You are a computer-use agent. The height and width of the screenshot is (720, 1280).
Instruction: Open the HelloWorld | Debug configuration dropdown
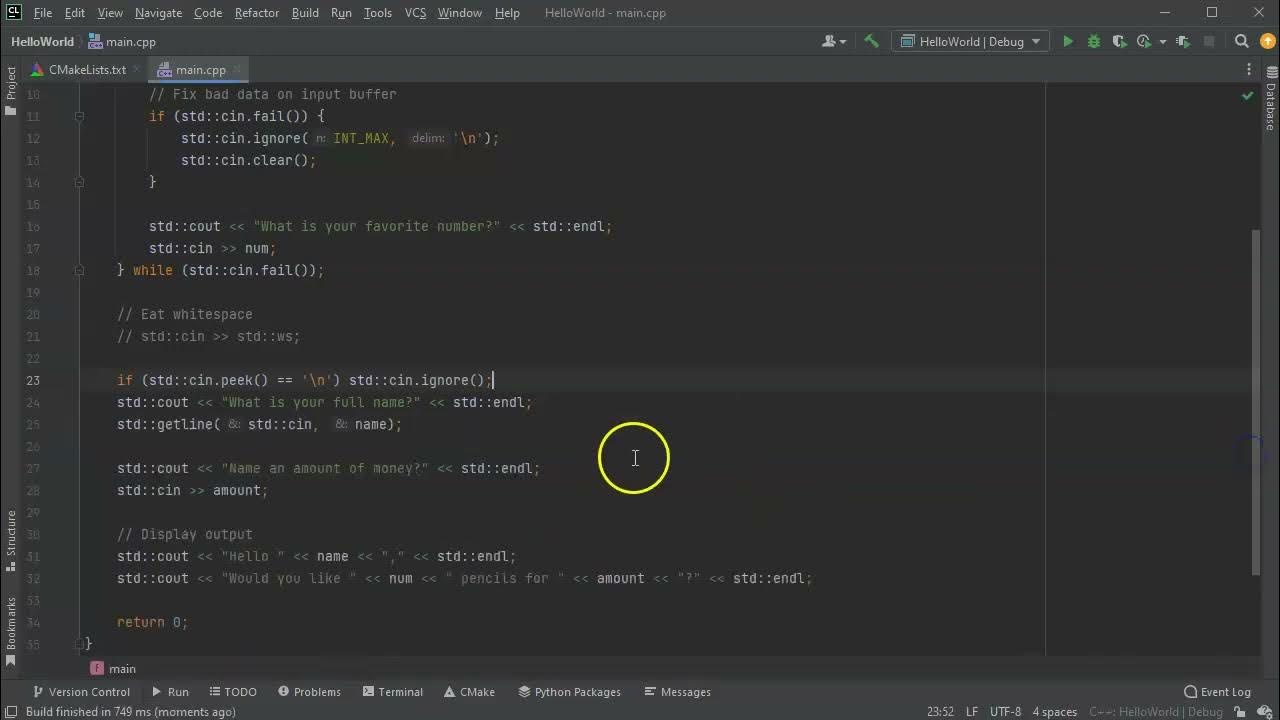click(971, 42)
